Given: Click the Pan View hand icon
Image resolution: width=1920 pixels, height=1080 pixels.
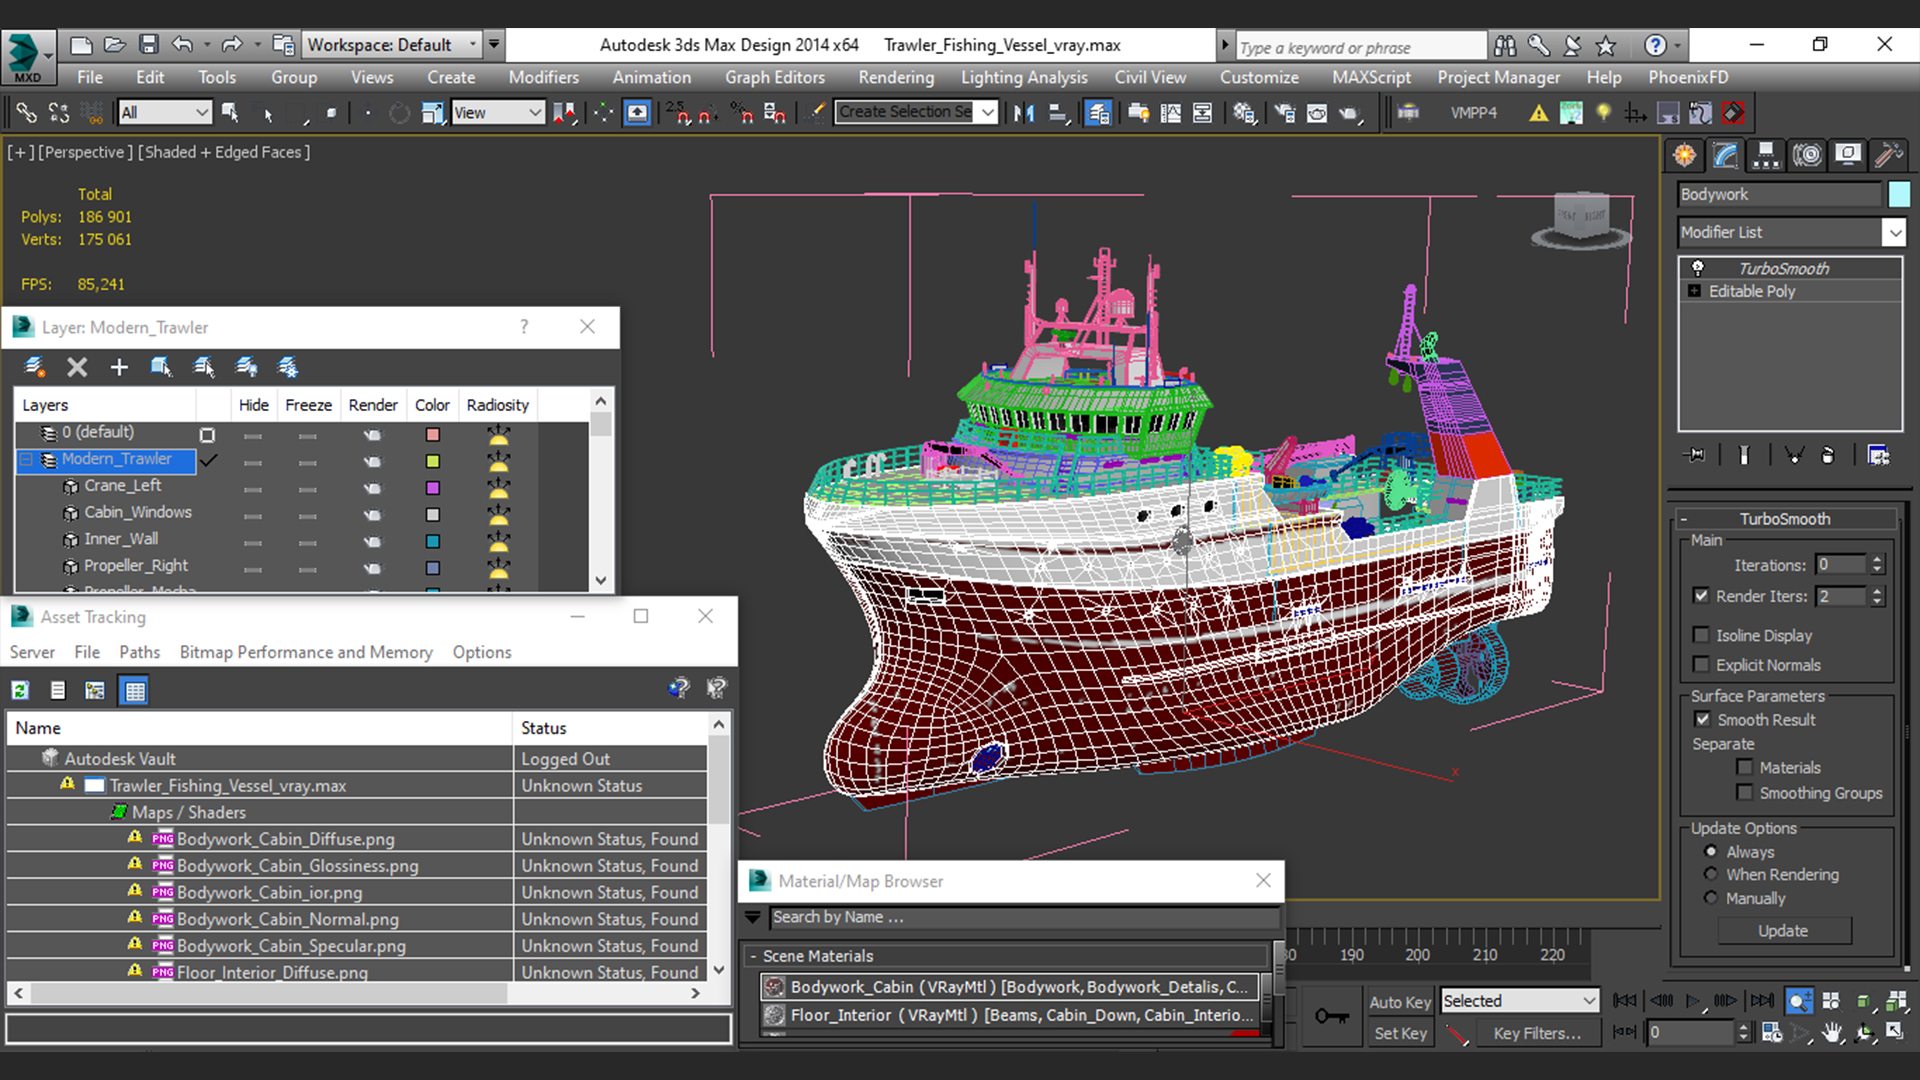Looking at the screenshot, I should (x=1832, y=1033).
